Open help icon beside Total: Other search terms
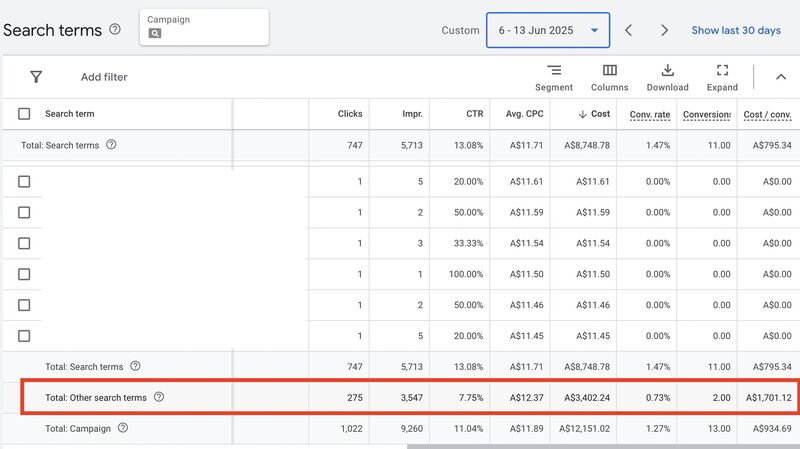This screenshot has width=800, height=449. point(159,396)
